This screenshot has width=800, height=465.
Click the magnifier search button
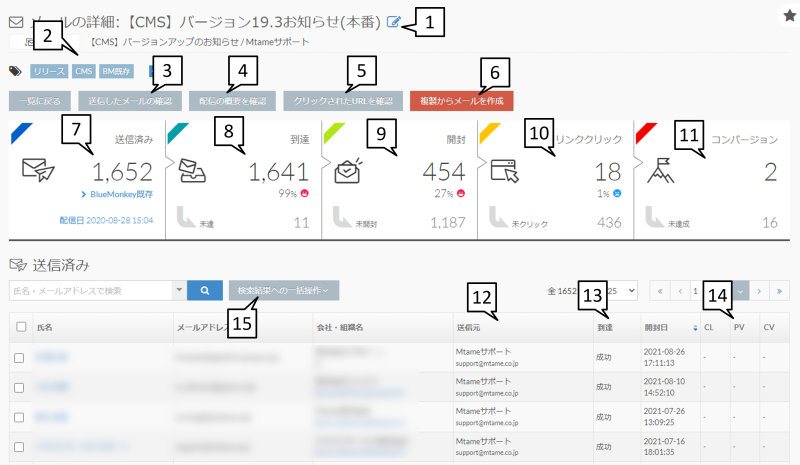pos(205,290)
